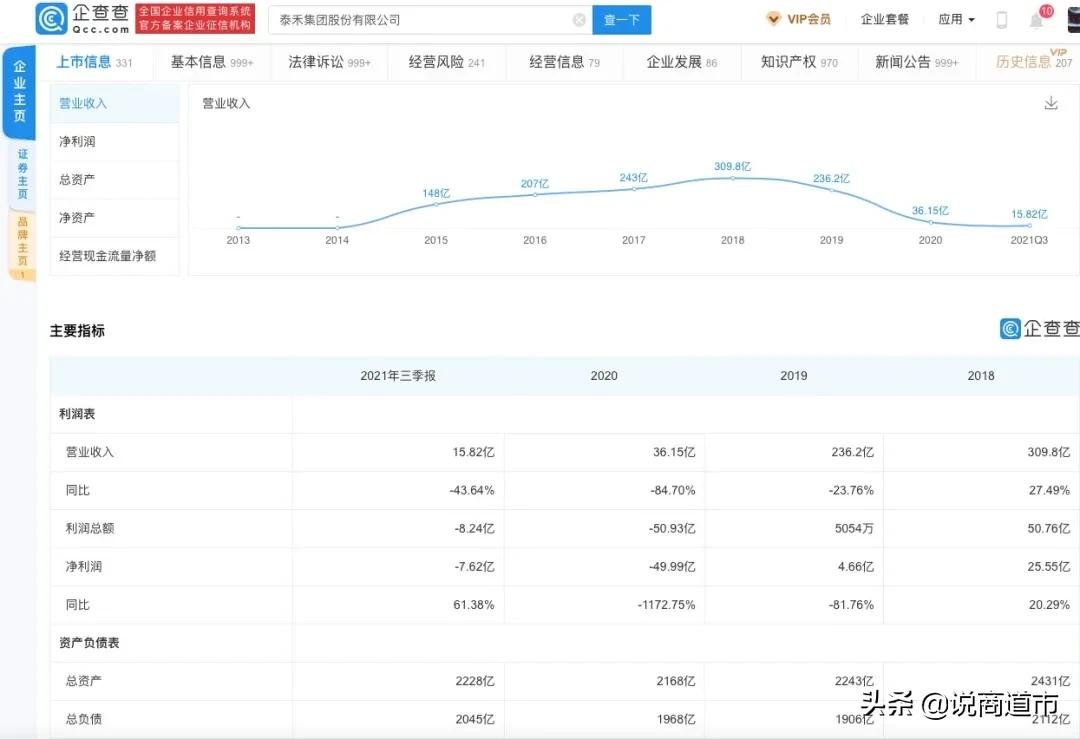Switch to 历史信息 VIP tab
The height and width of the screenshot is (739, 1080).
point(1034,61)
